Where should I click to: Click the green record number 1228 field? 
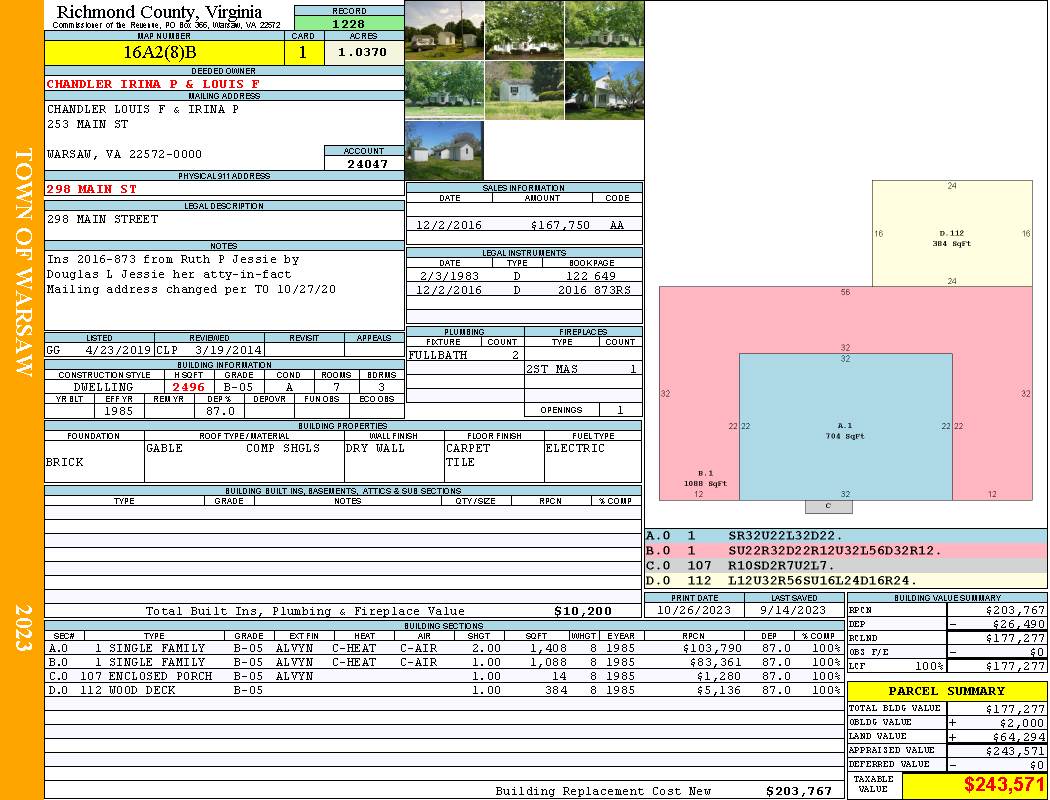pyautogui.click(x=348, y=23)
